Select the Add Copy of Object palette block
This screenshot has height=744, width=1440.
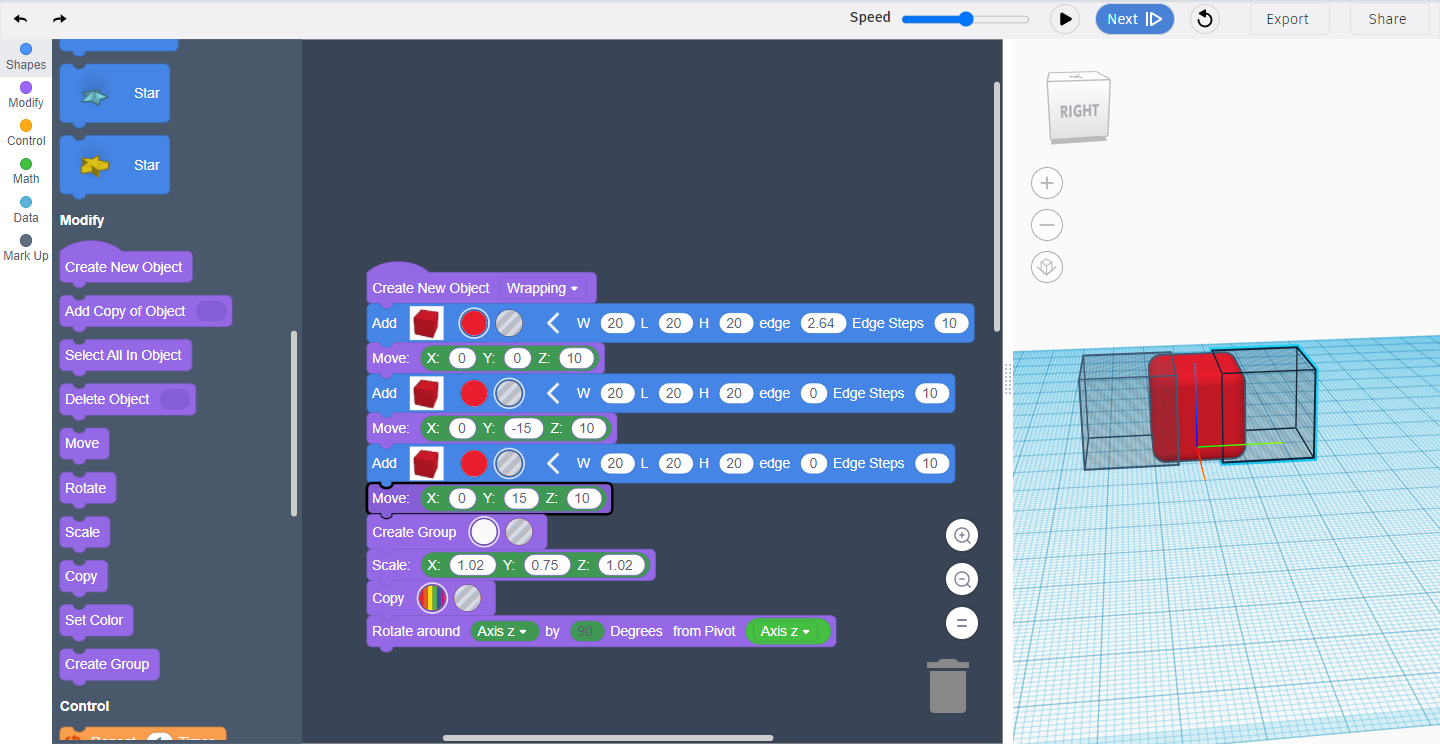146,311
